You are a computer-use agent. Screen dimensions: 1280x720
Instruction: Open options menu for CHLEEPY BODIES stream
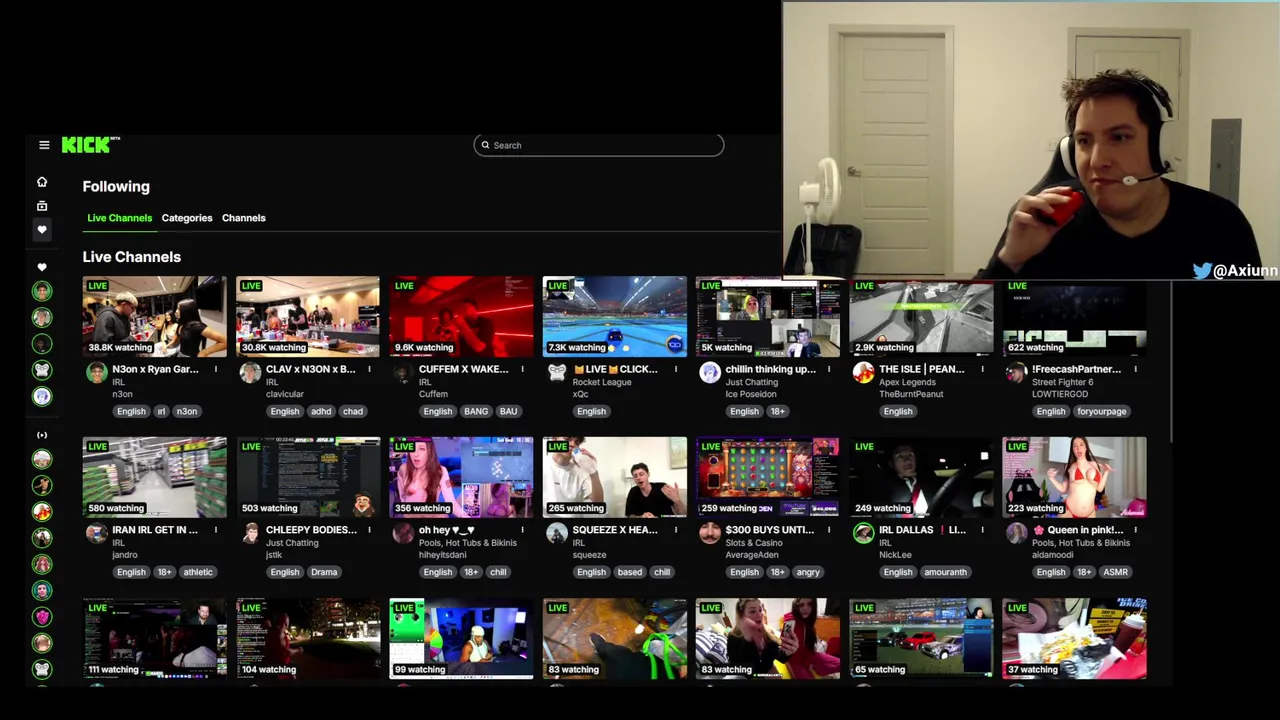[369, 530]
